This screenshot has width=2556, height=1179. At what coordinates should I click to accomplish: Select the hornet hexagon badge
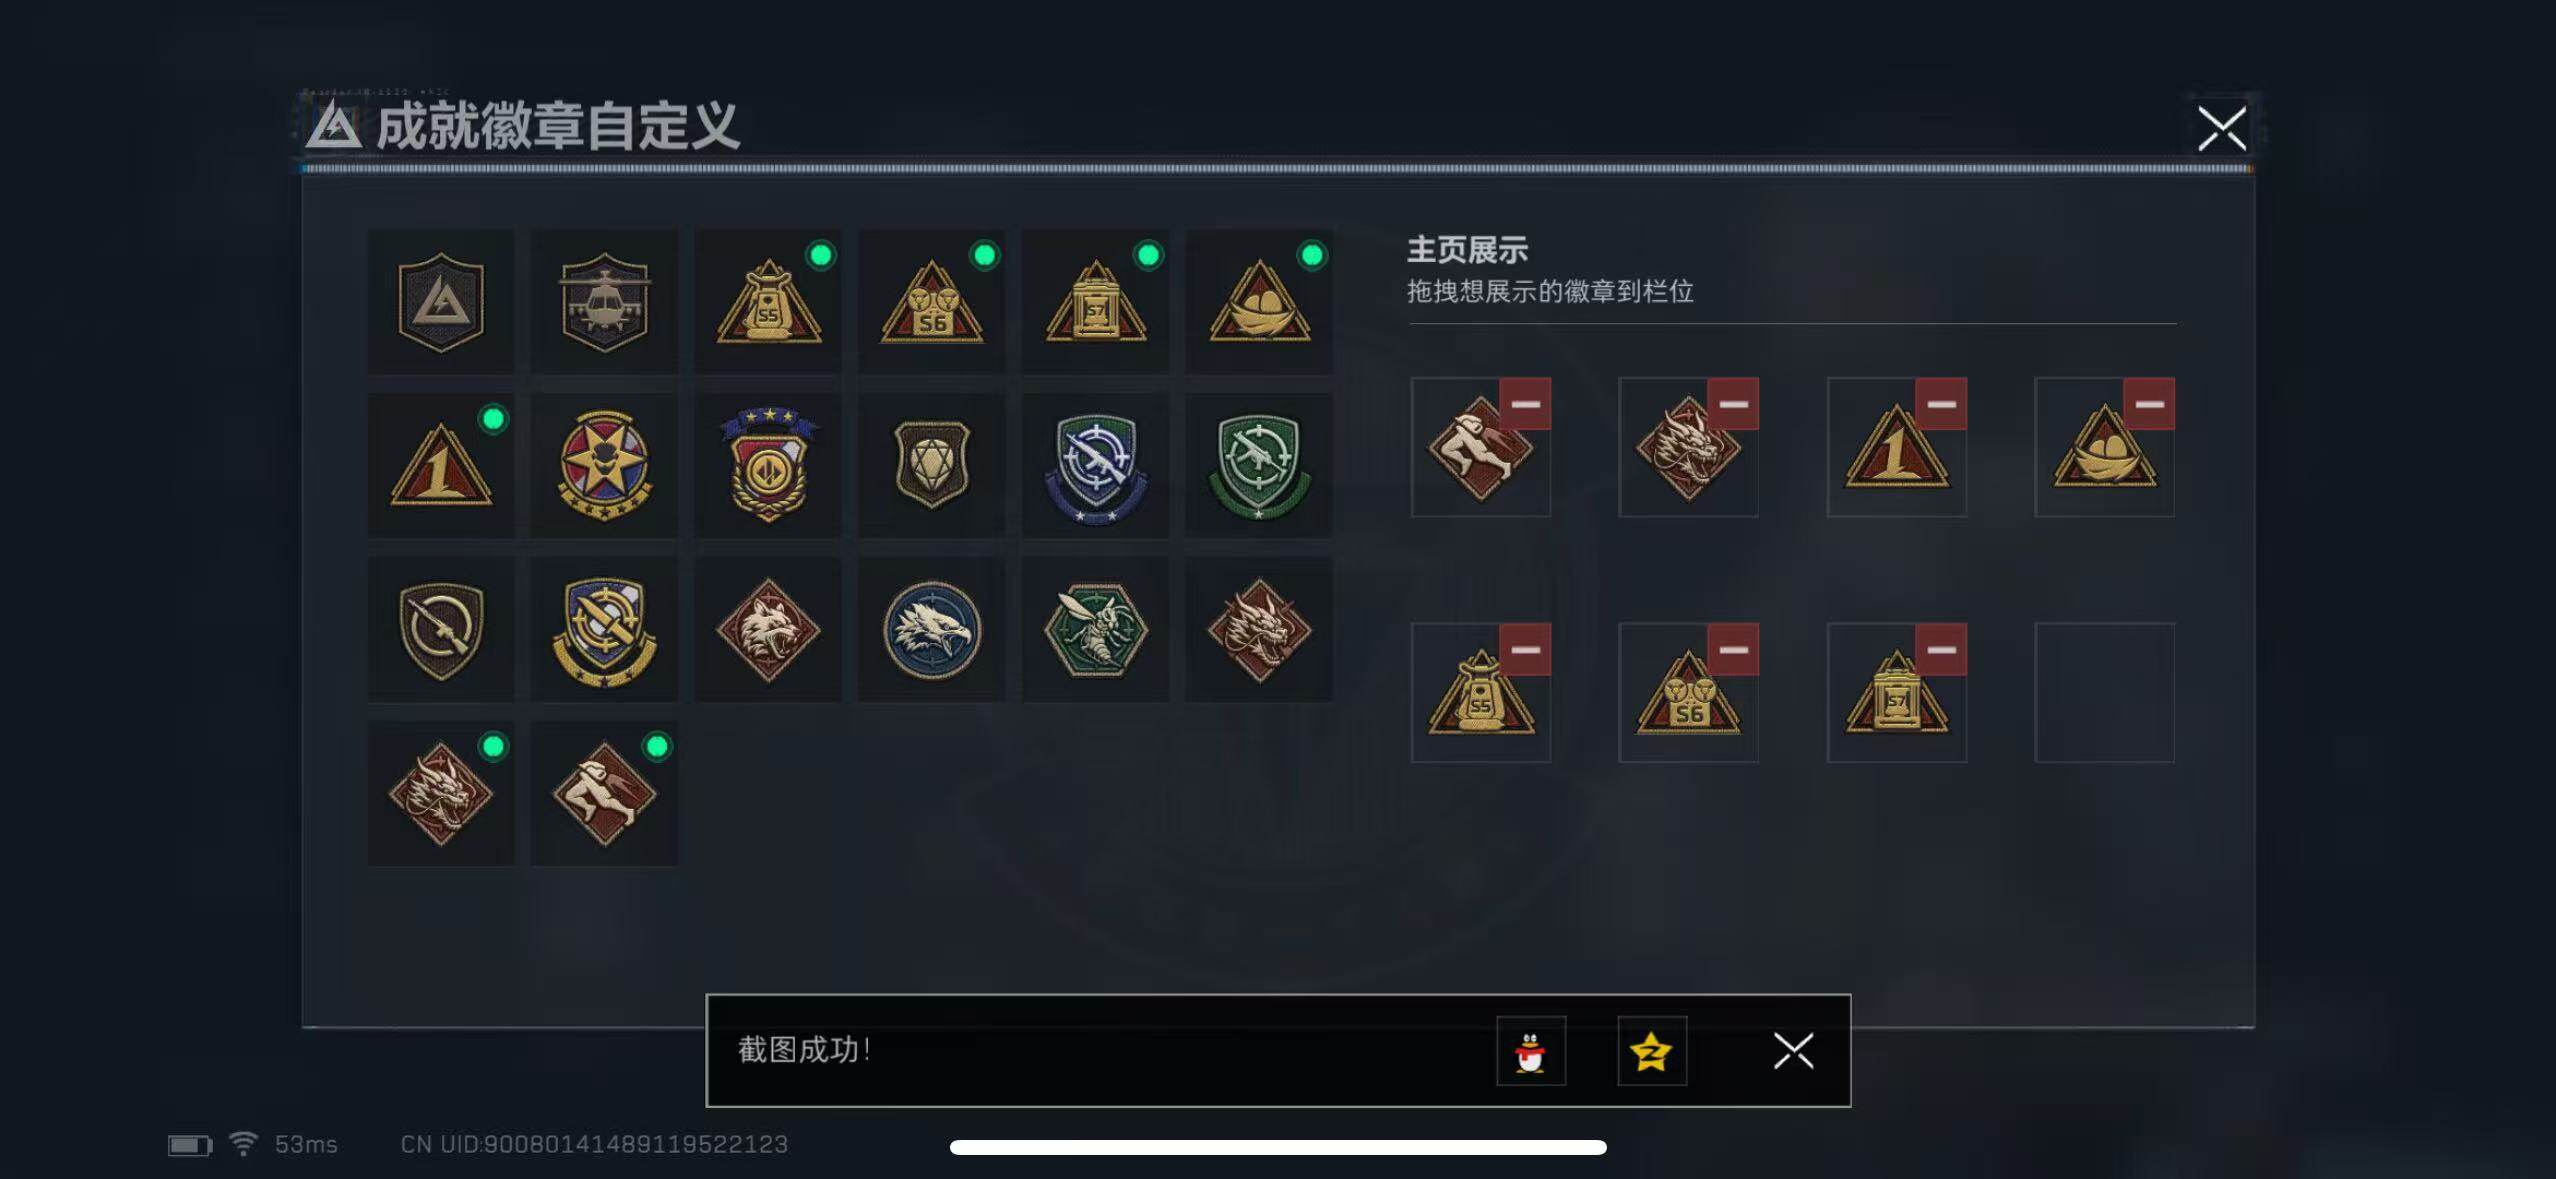(x=1096, y=630)
